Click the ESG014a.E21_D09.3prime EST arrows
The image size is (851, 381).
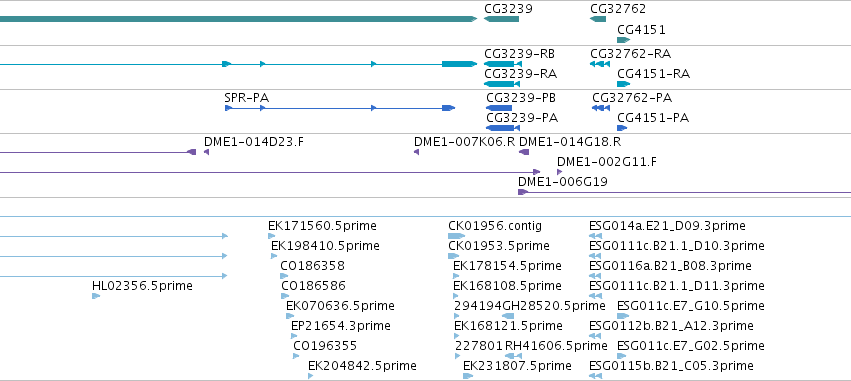pos(595,236)
